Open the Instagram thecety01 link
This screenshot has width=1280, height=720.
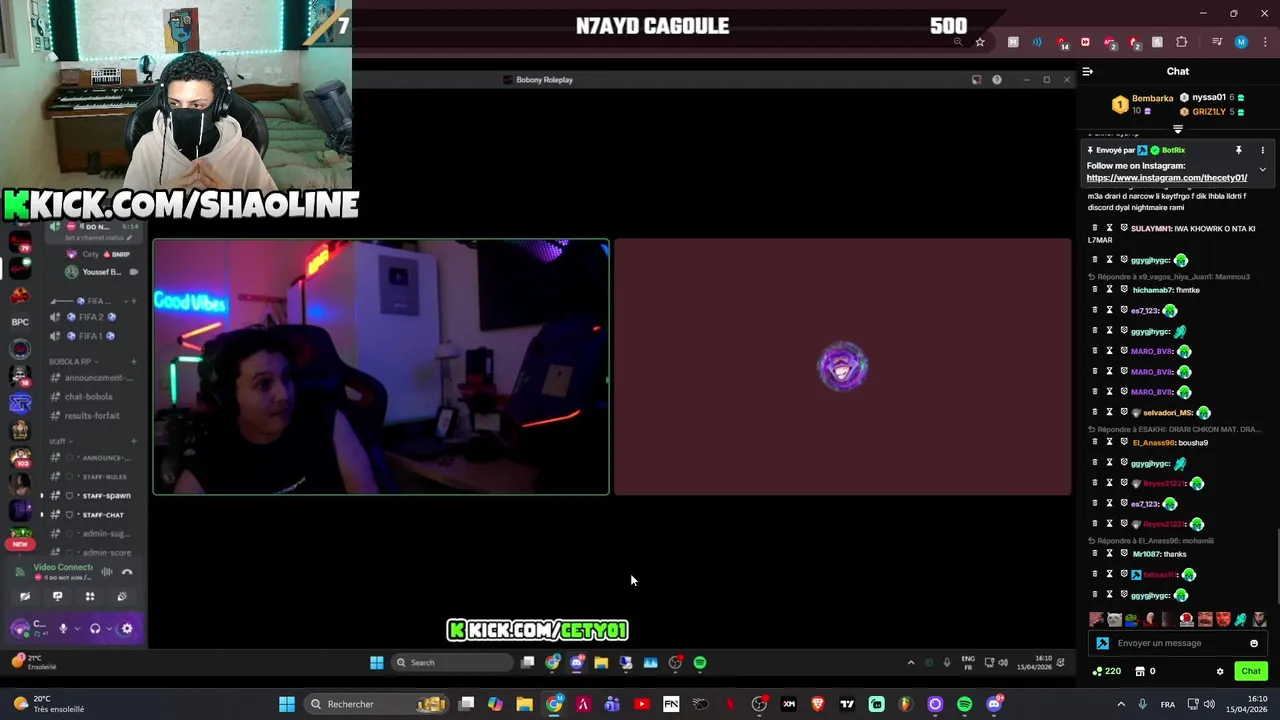point(1166,178)
